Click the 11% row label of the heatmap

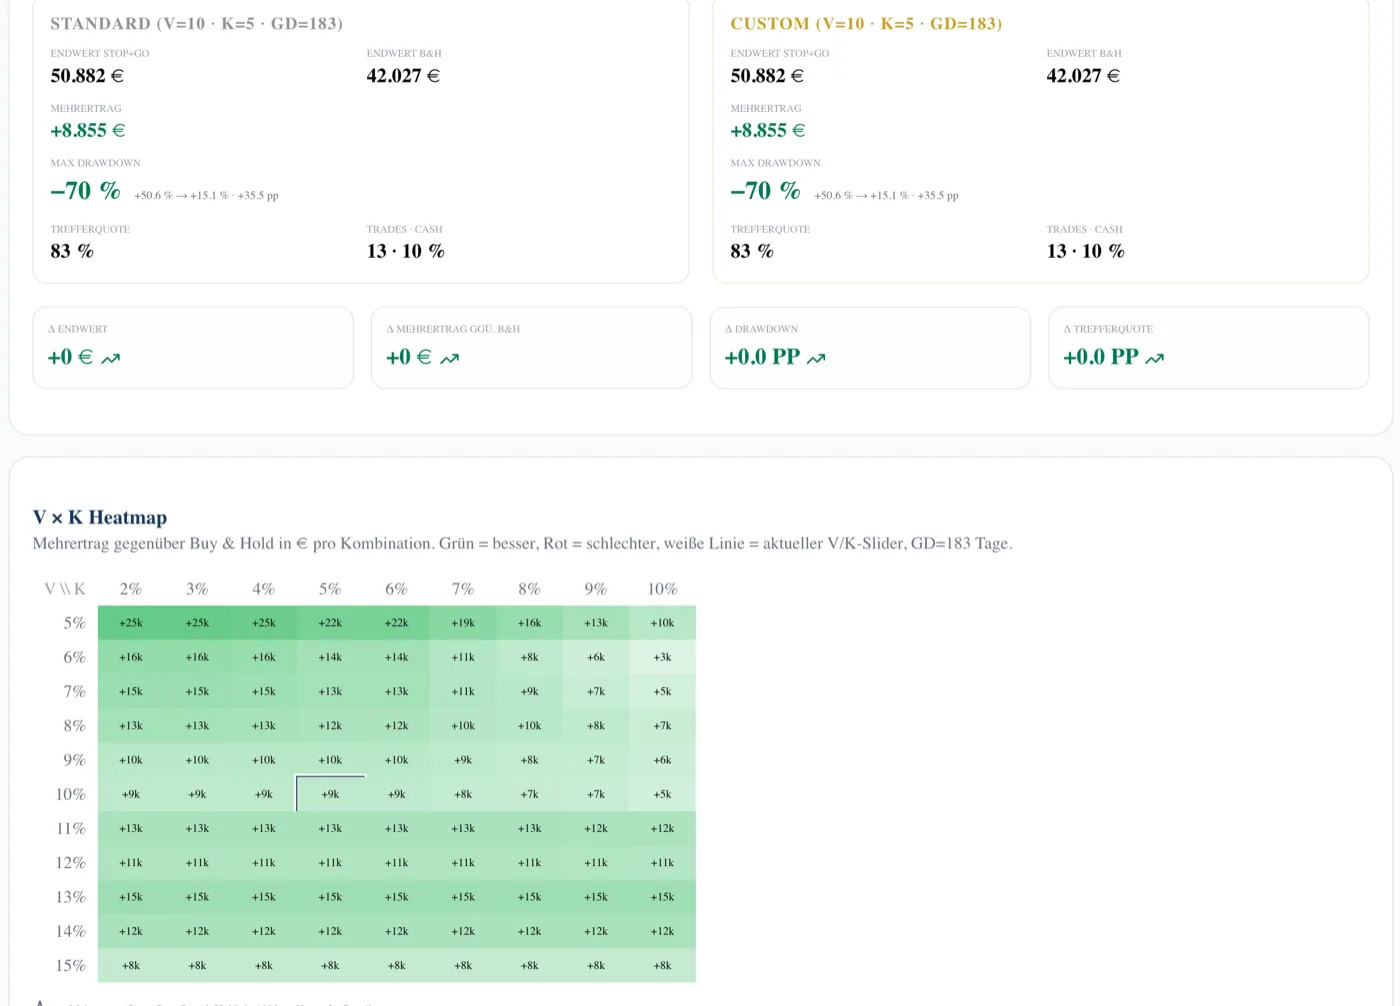point(71,828)
